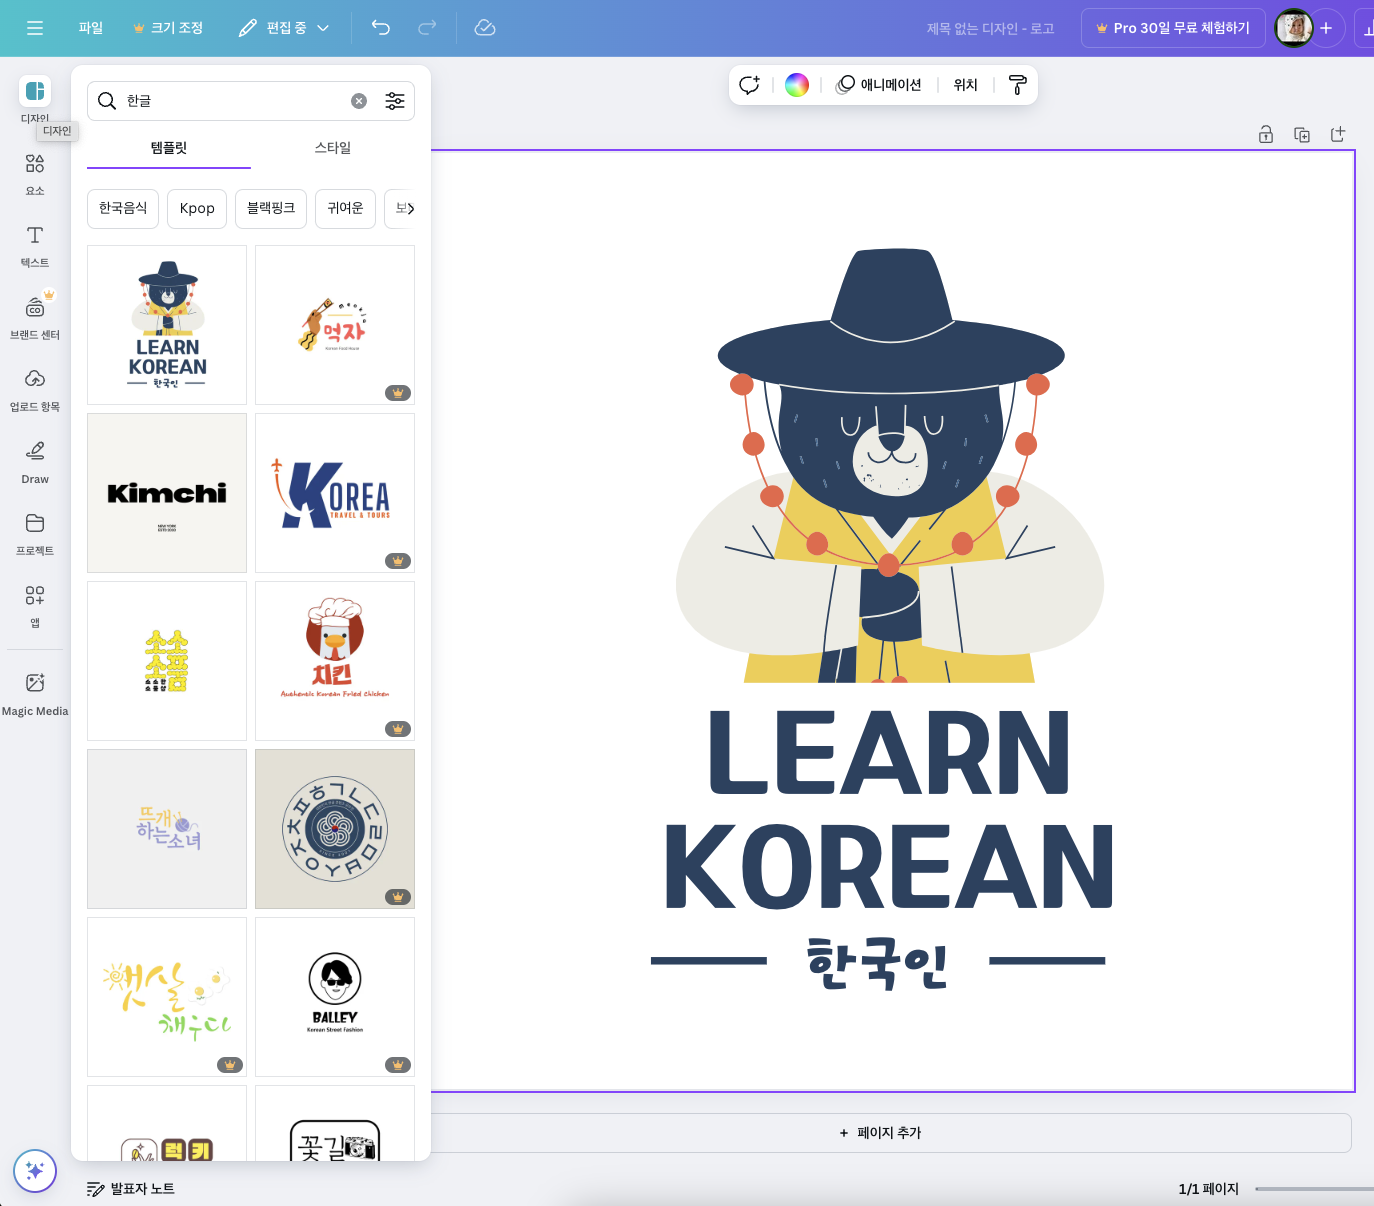This screenshot has height=1206, width=1374.
Task: Open the 브랜드 센터 panel
Action: [35, 318]
